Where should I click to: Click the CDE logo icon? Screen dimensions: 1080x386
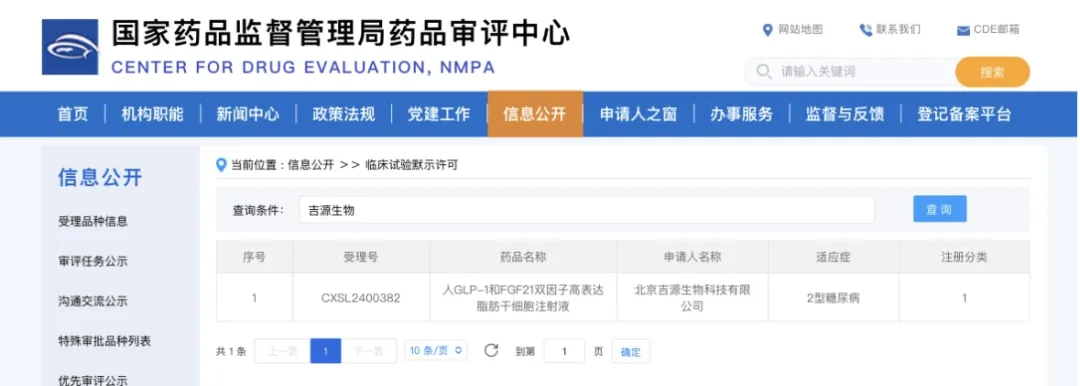pyautogui.click(x=70, y=47)
